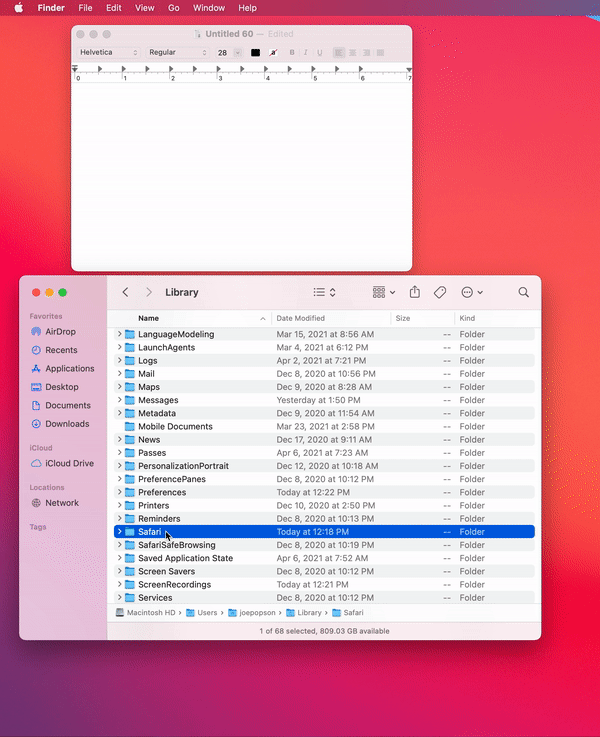The image size is (600, 737).
Task: Open the File menu
Action: pyautogui.click(x=85, y=8)
